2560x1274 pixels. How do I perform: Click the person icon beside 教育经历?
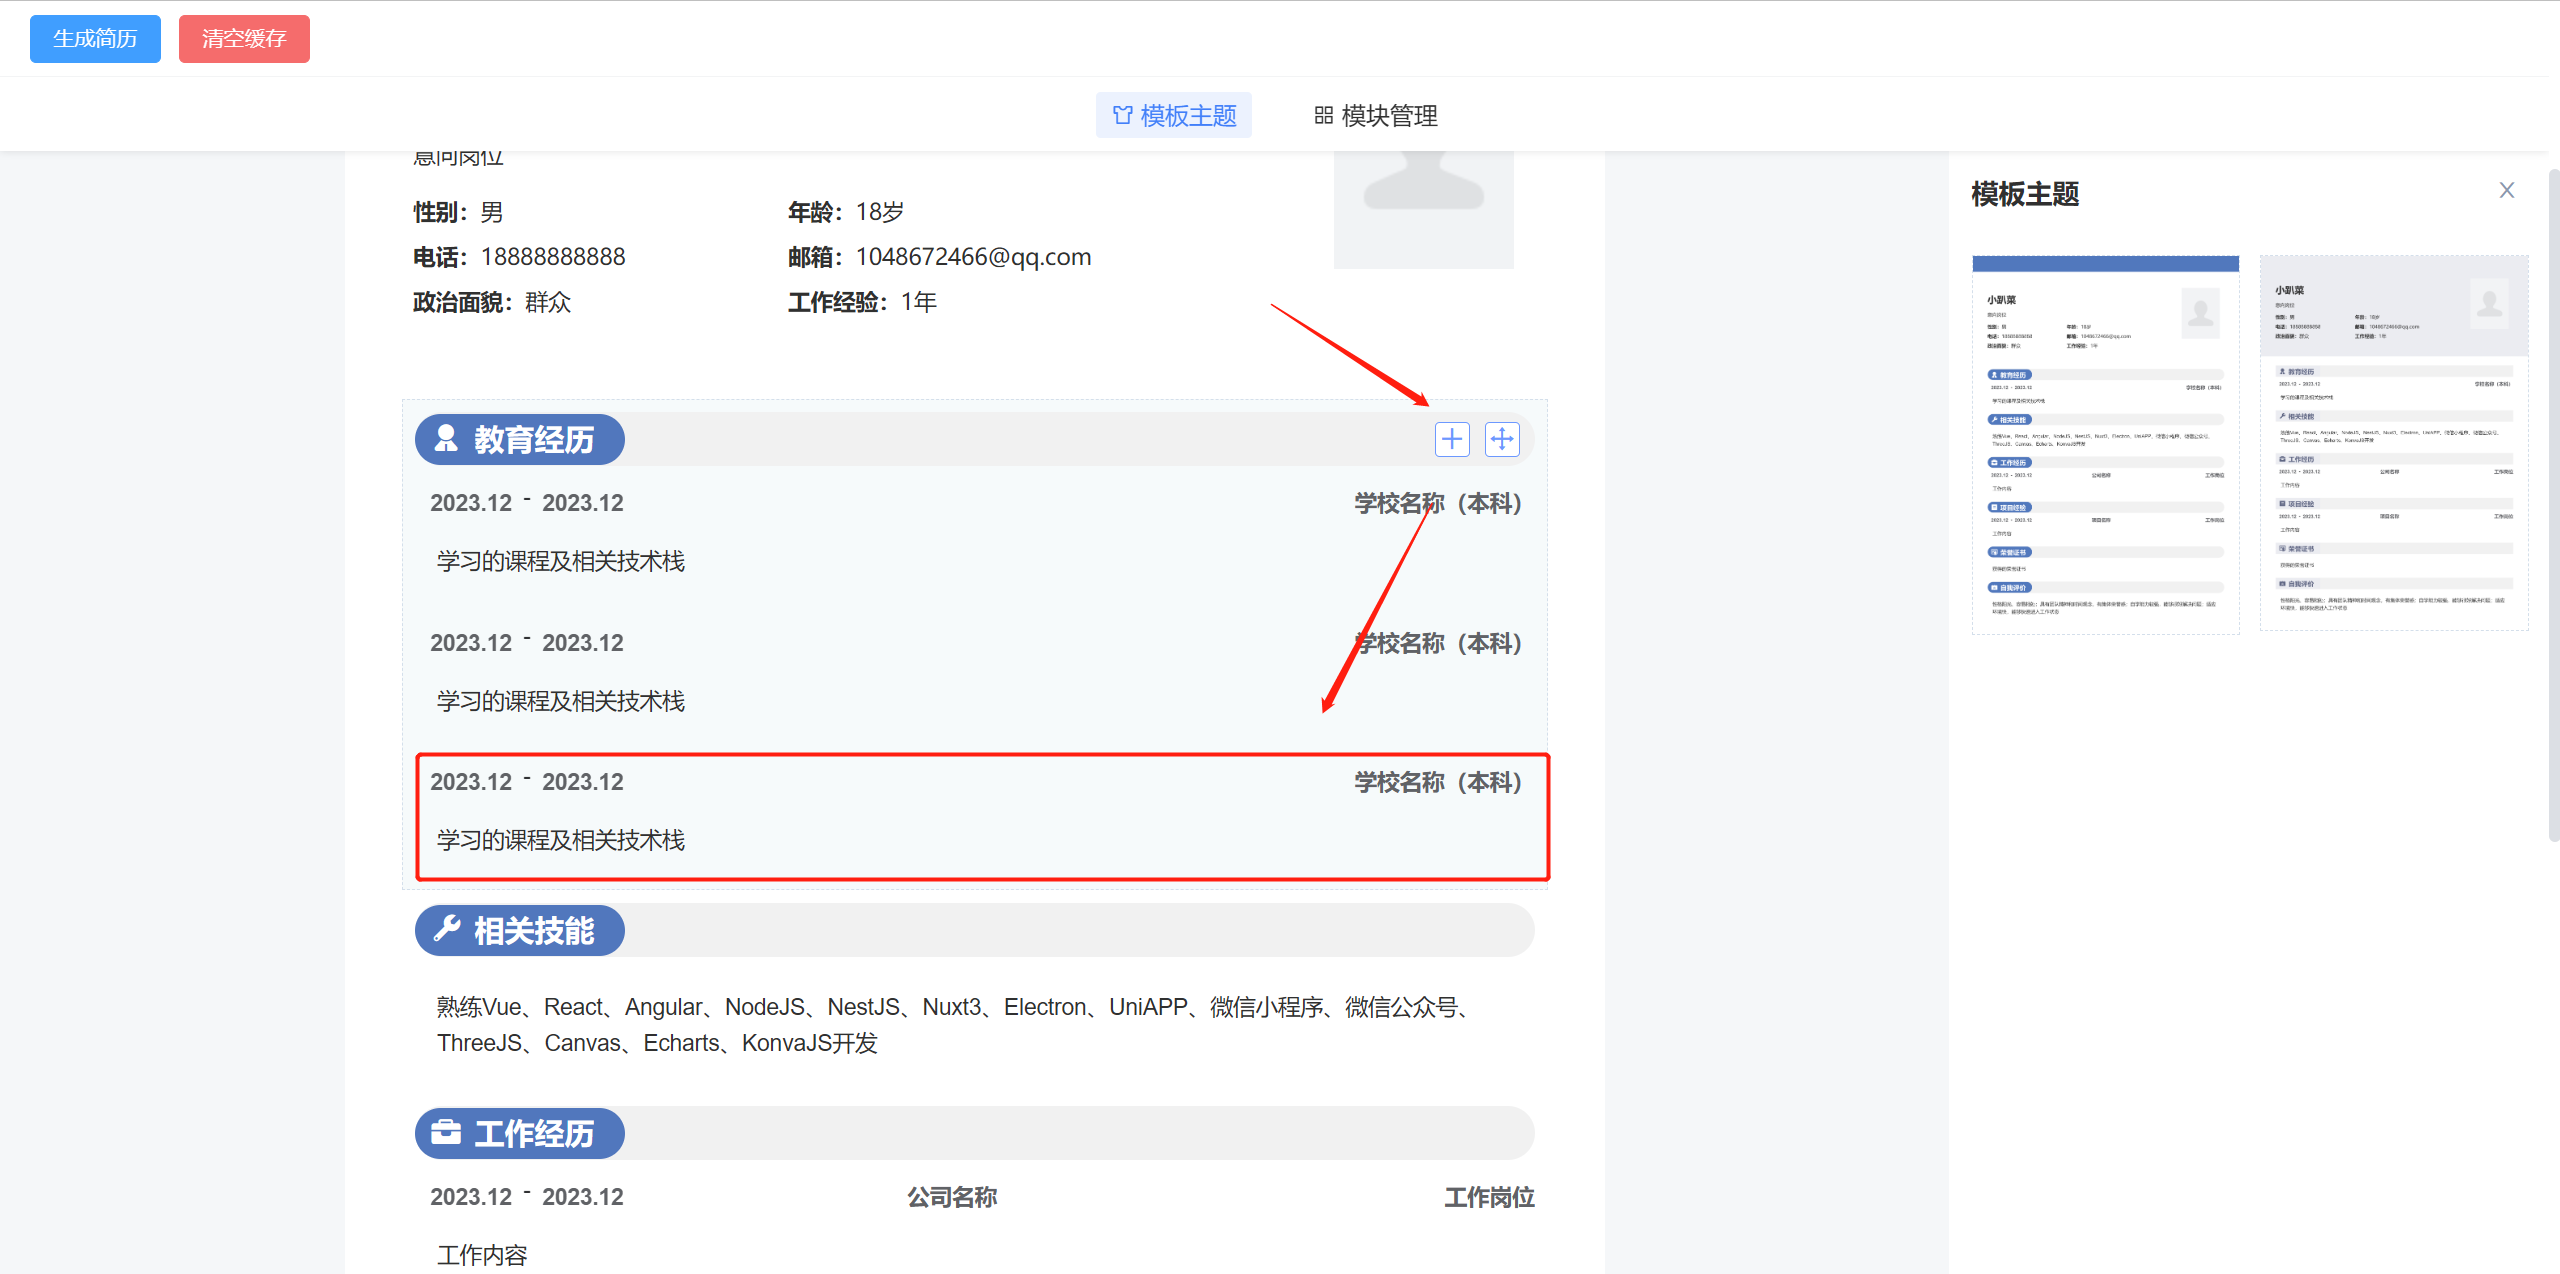(446, 438)
